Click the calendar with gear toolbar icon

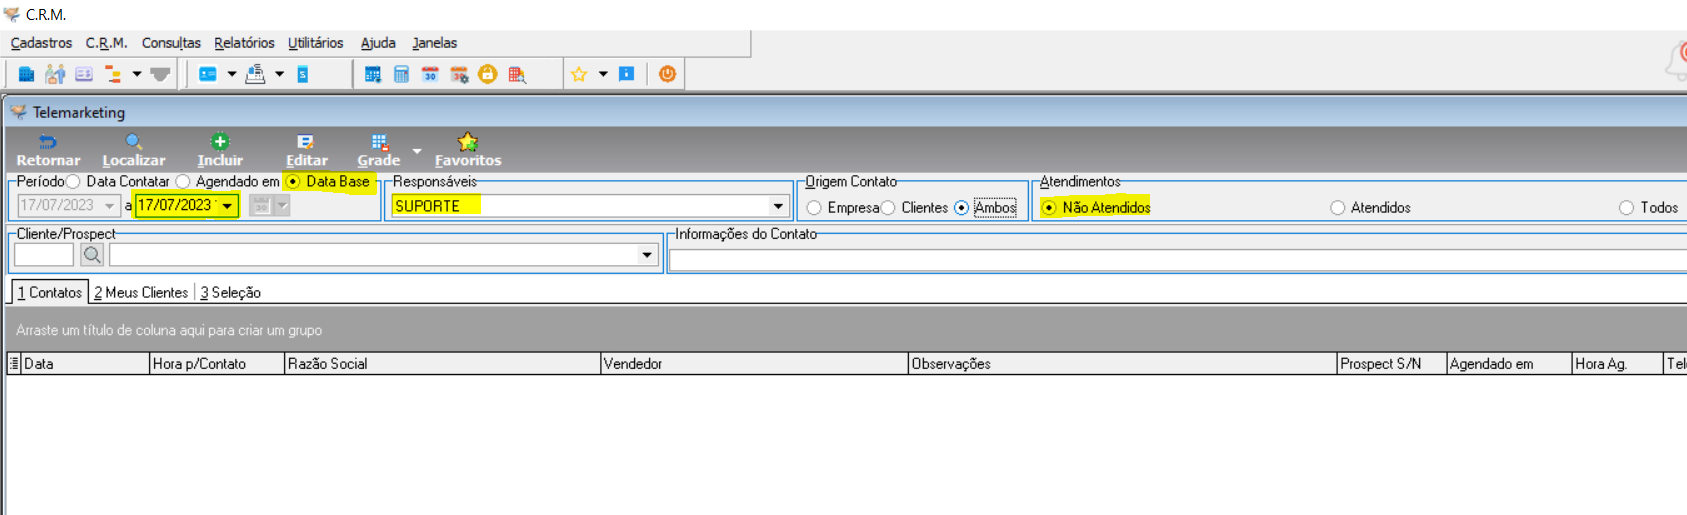459,74
